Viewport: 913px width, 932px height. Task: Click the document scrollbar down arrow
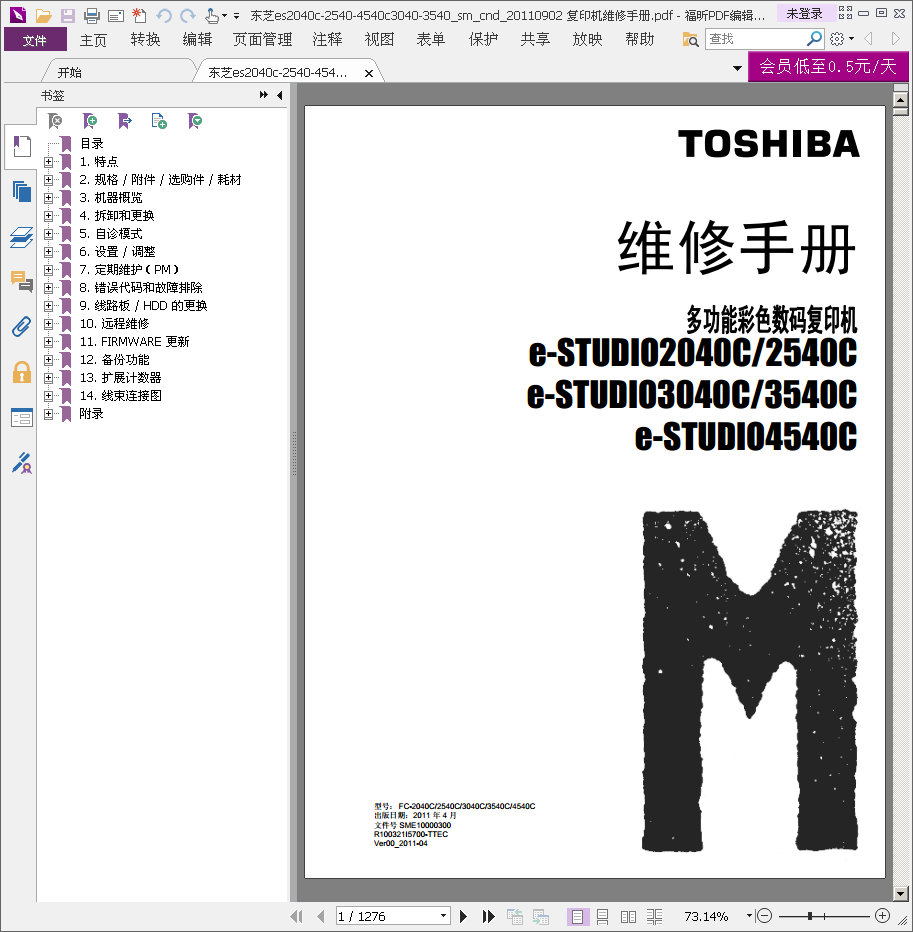tap(901, 893)
